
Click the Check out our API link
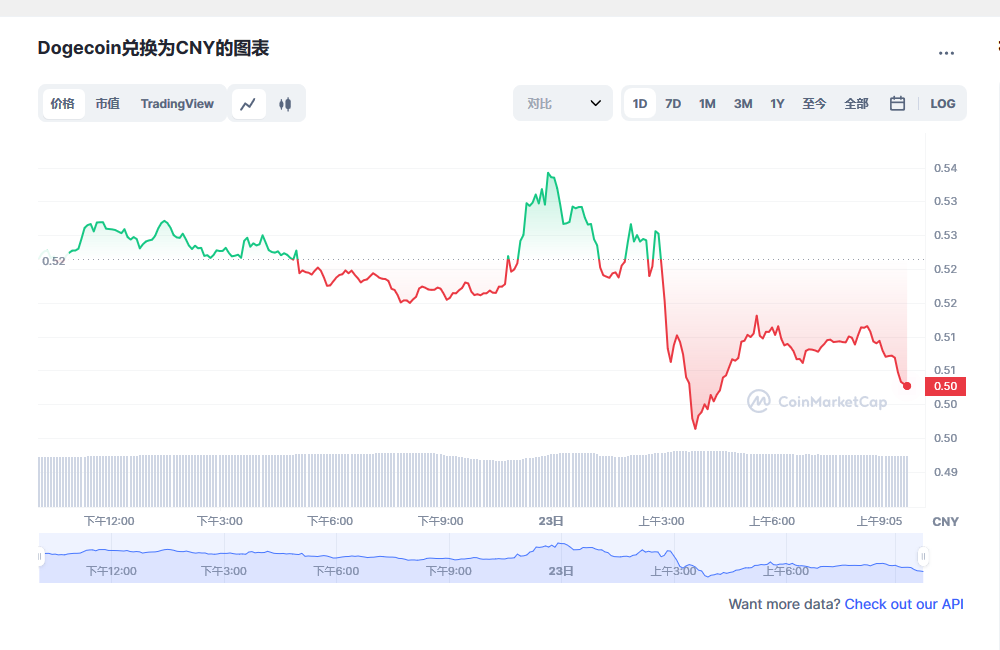[903, 604]
